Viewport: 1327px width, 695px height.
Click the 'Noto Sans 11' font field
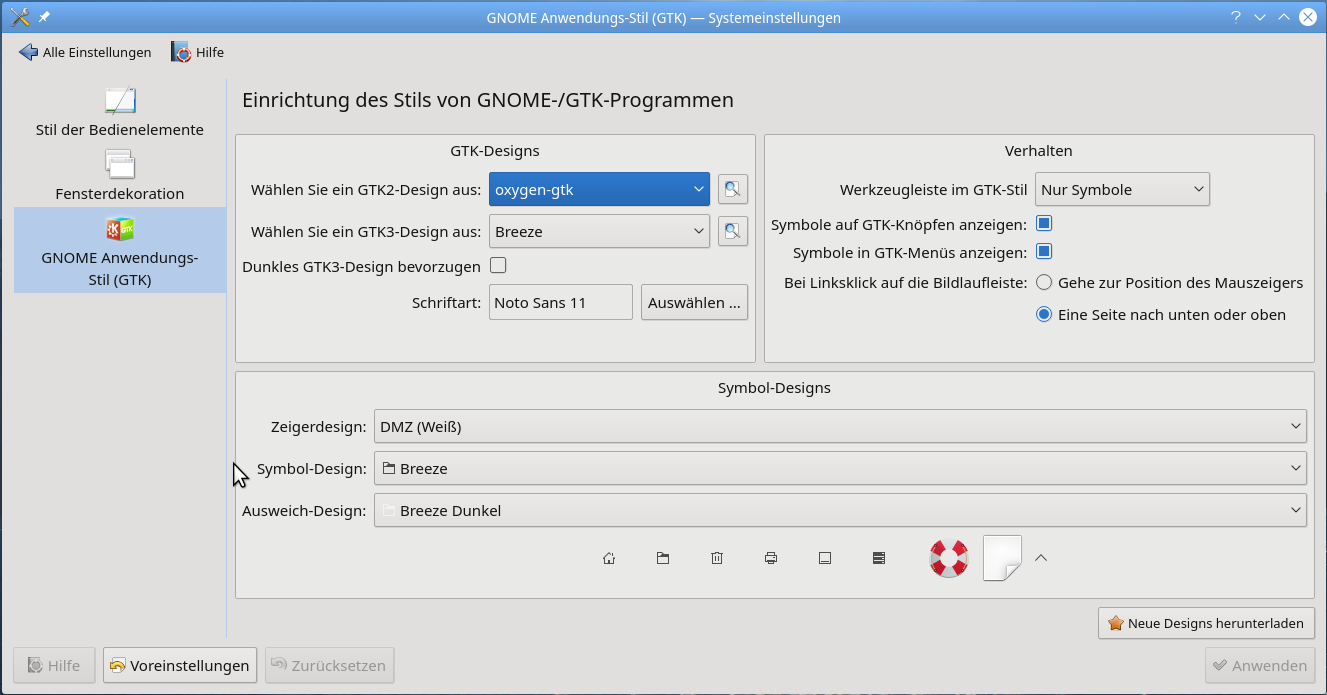click(x=560, y=302)
